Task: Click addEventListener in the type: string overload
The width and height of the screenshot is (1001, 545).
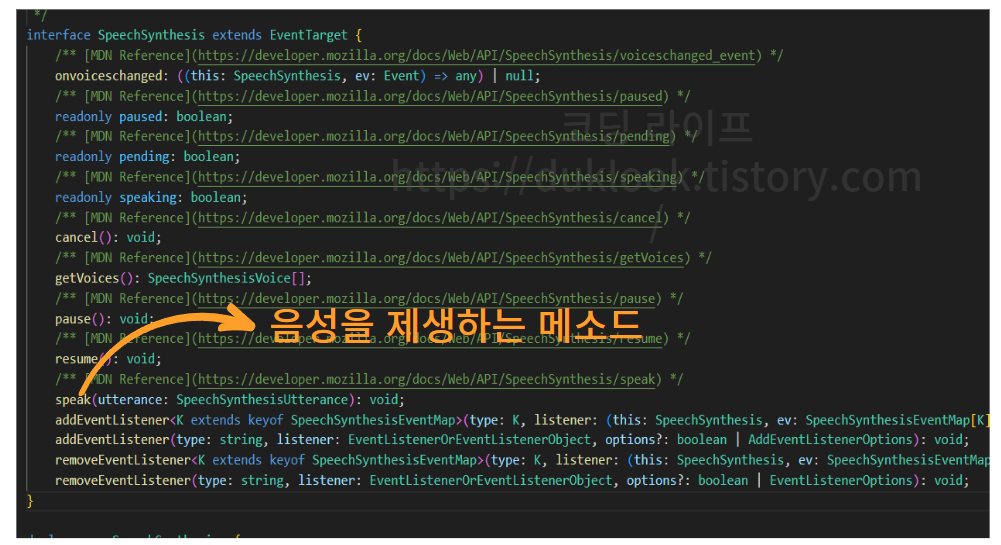Action: click(x=112, y=440)
